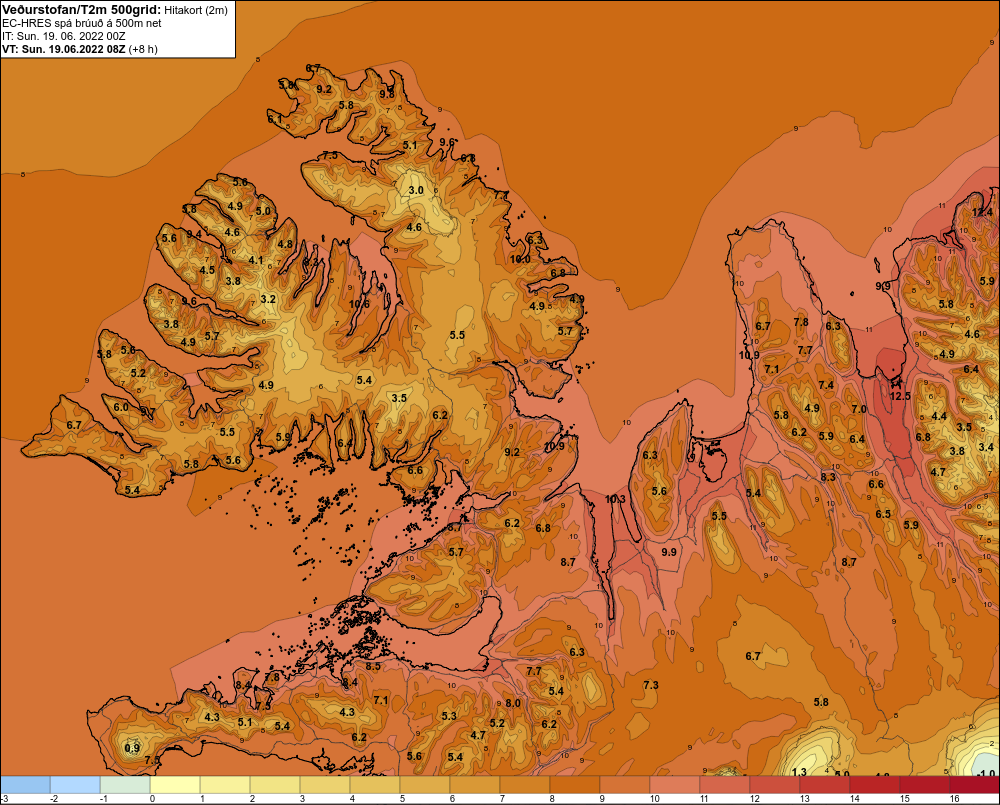The image size is (1000, 805).
Task: Click the temperature value '9.4' on the map
Action: point(194,234)
